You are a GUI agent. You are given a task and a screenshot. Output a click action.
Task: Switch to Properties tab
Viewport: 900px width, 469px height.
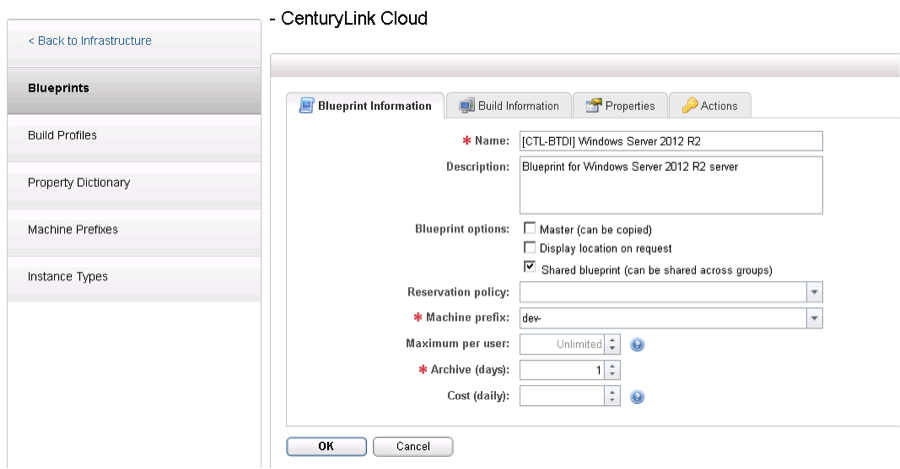620,106
